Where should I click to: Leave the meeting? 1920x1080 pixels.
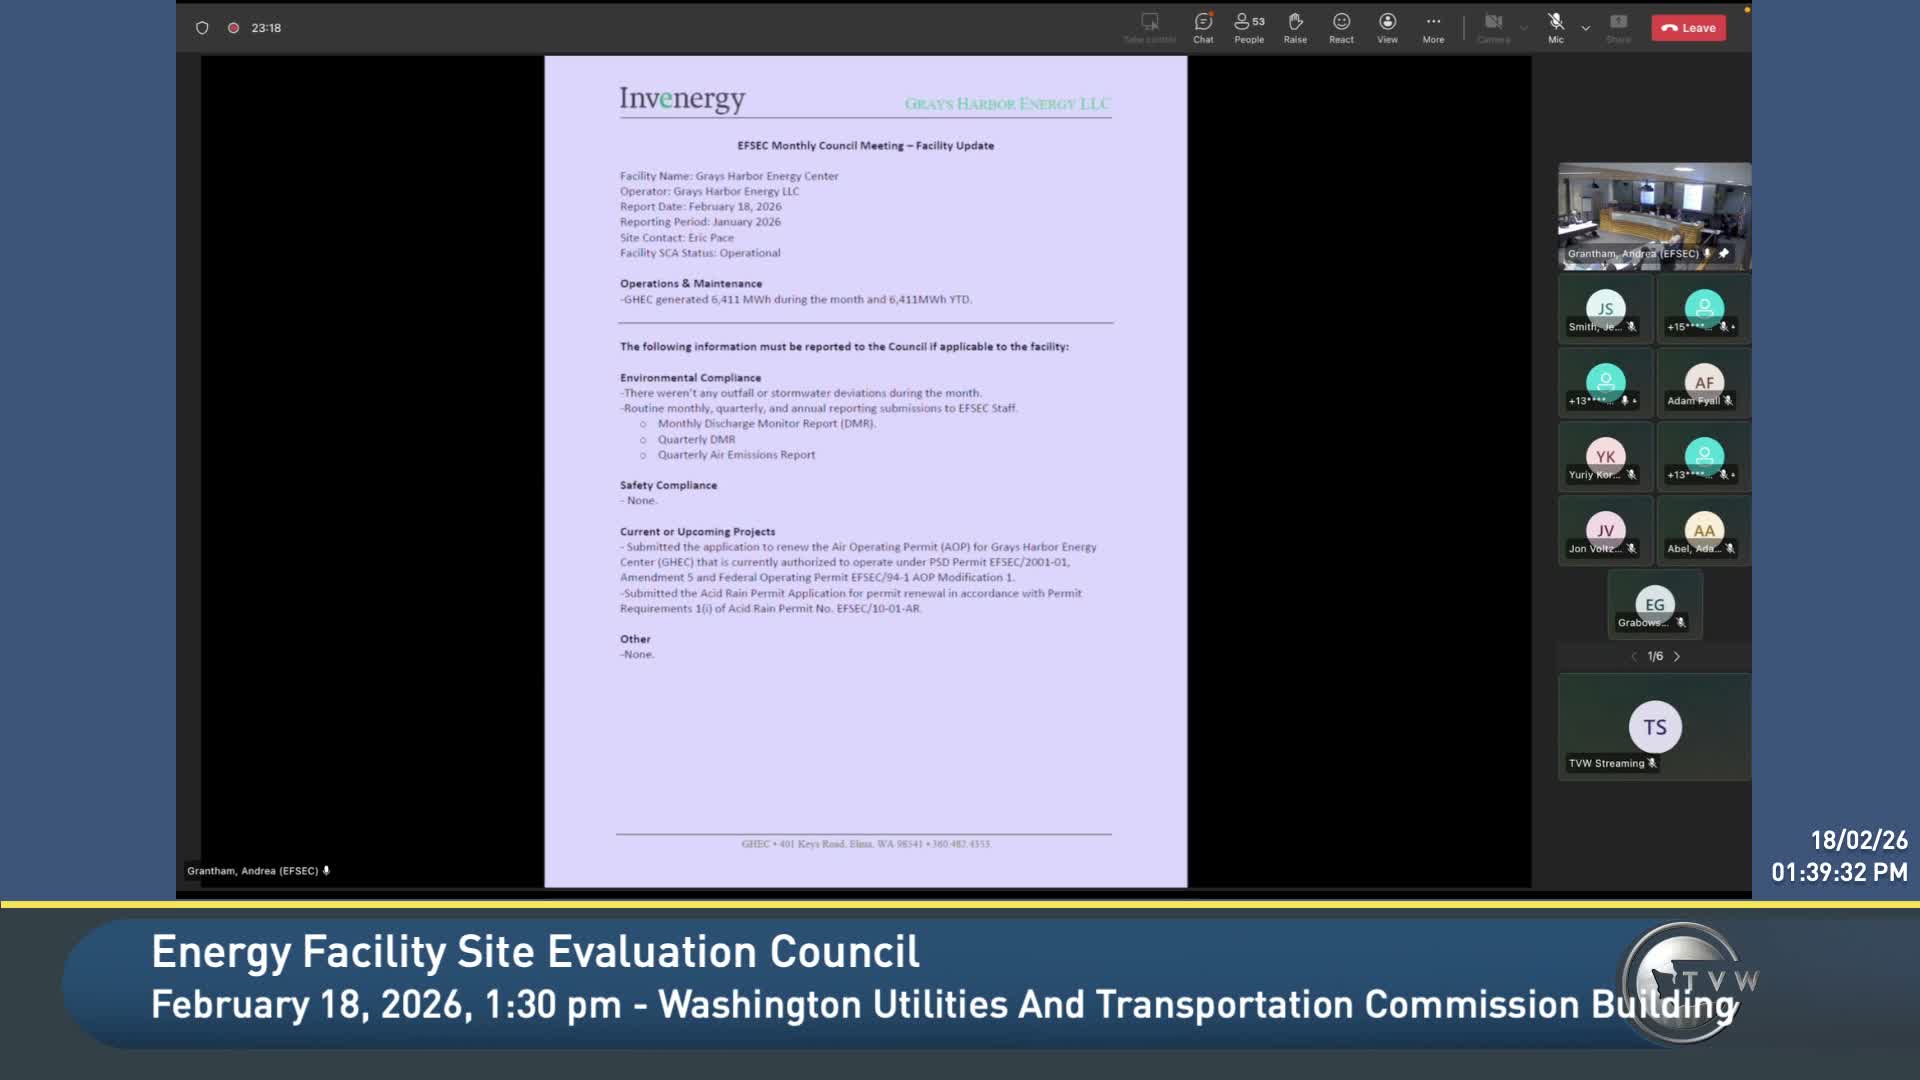[1688, 28]
